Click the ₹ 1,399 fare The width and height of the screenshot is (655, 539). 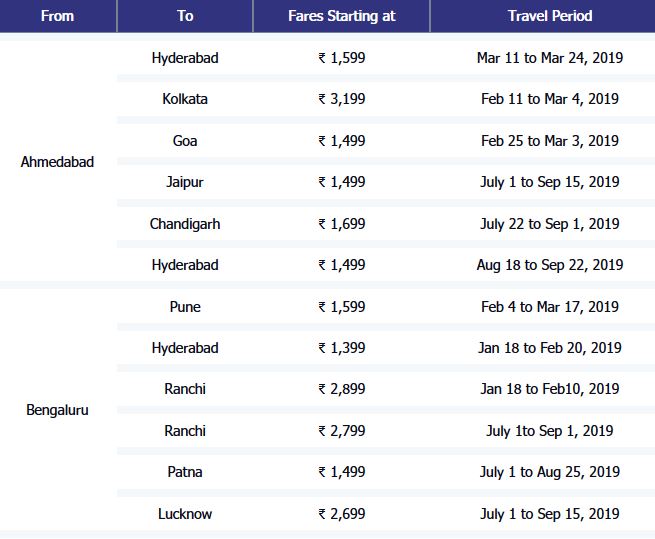pyautogui.click(x=341, y=348)
